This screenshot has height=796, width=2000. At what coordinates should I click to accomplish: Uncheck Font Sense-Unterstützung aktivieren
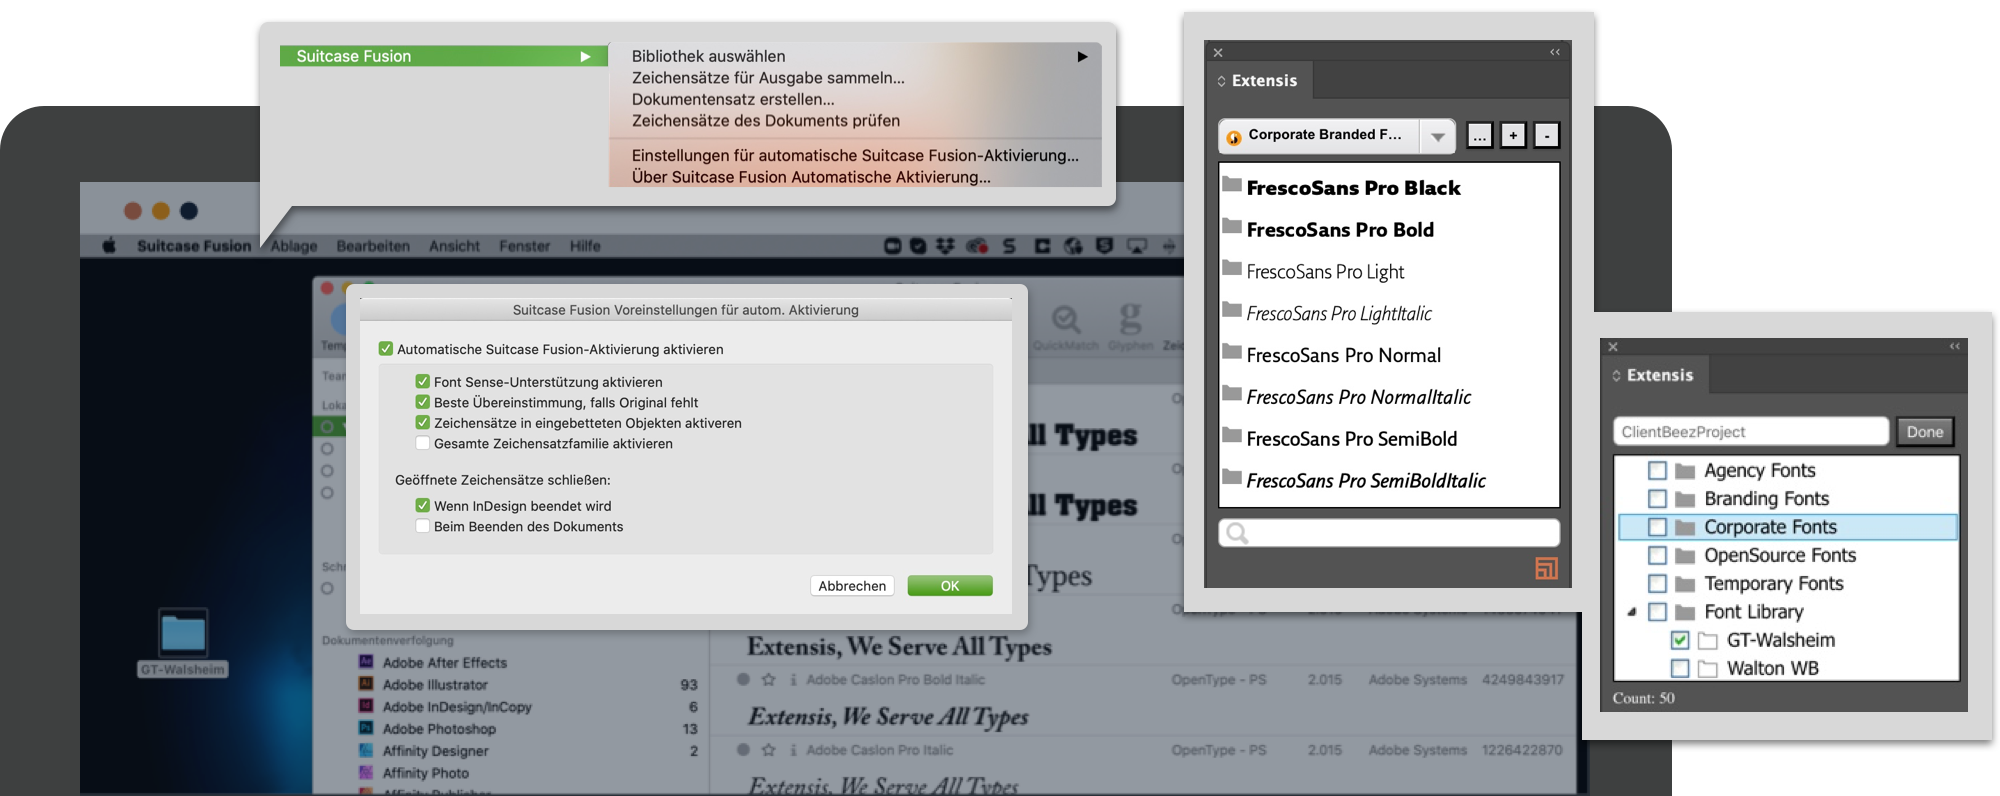pos(423,382)
